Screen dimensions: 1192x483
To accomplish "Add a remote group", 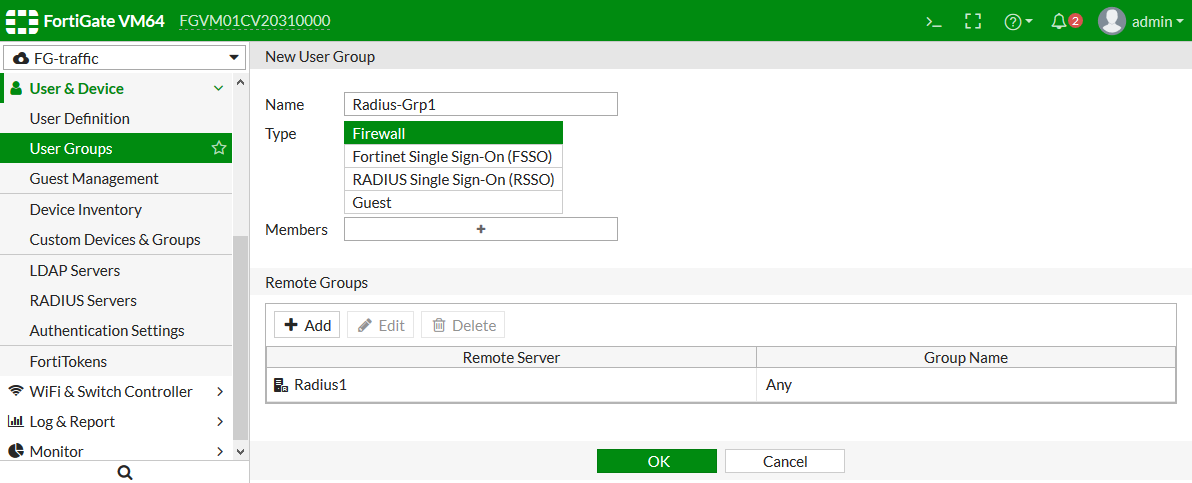I will pos(307,325).
